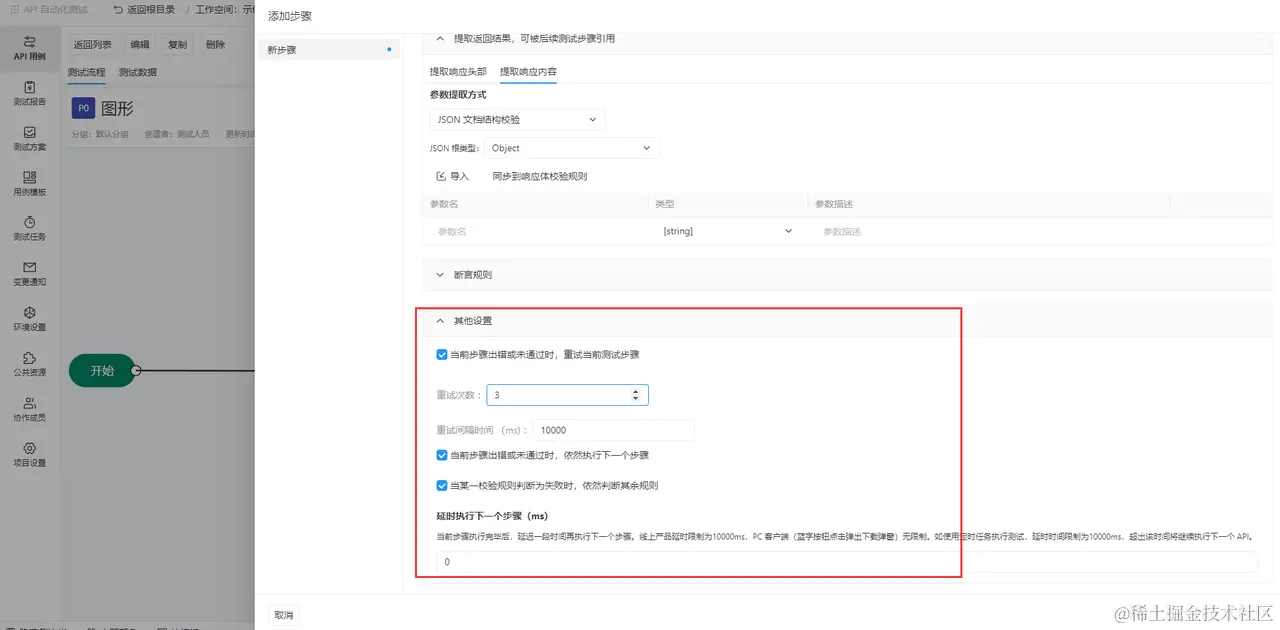Switch to the 测试流程 tab
1280x630 pixels.
pyautogui.click(x=86, y=72)
